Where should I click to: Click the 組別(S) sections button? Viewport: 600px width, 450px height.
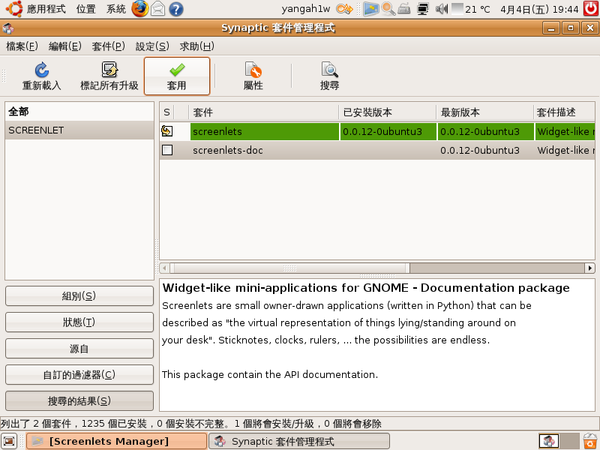point(79,296)
